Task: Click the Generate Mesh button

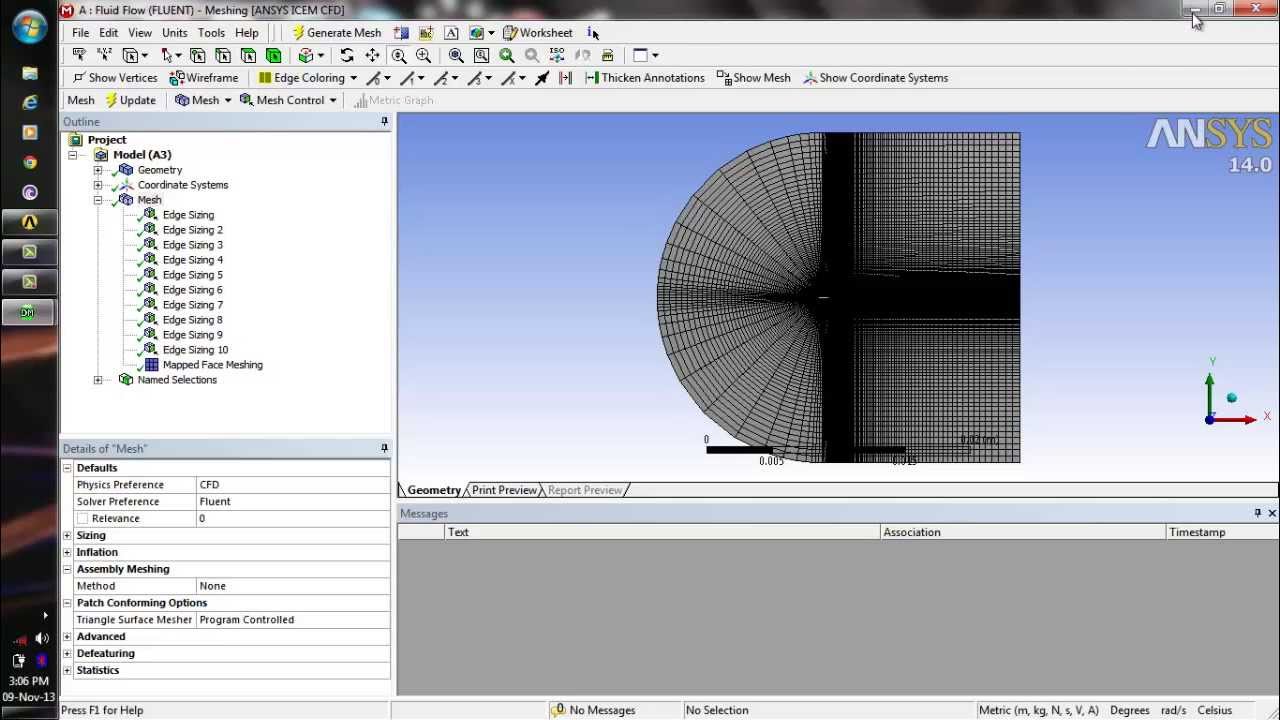Action: pos(336,33)
